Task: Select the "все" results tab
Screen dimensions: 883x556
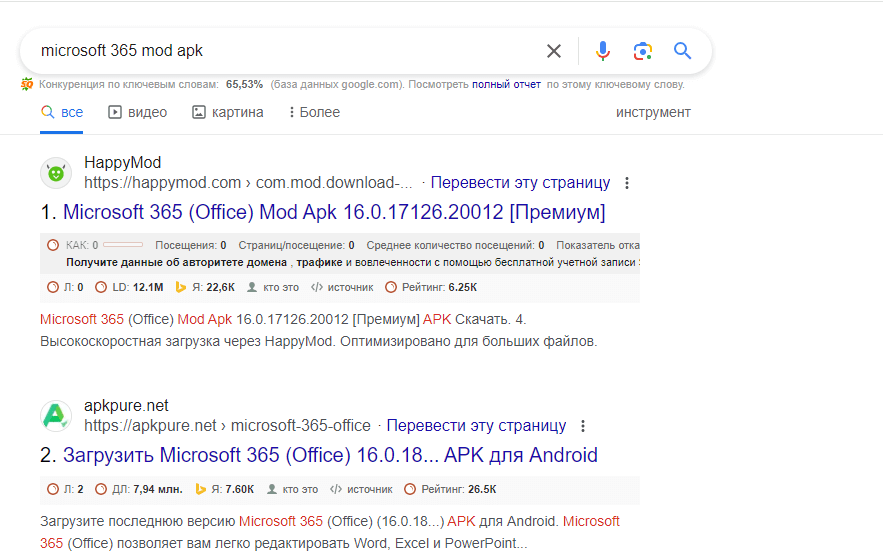Action: coord(62,113)
